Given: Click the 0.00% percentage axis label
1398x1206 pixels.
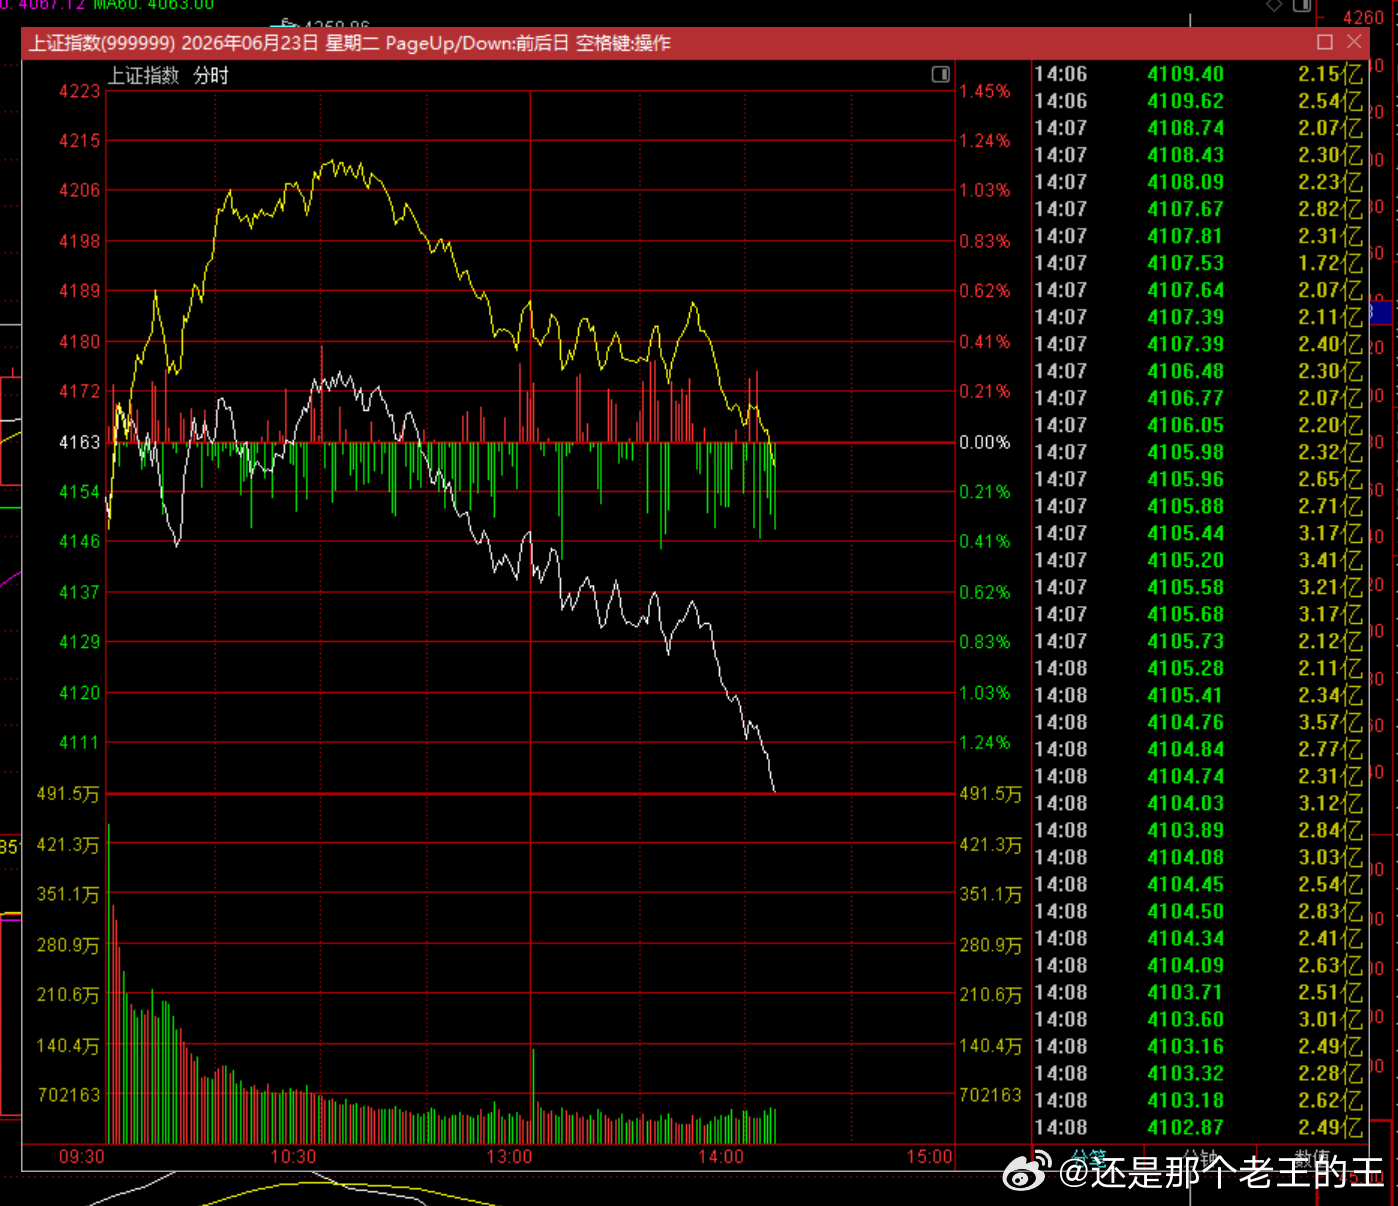Looking at the screenshot, I should (x=985, y=442).
